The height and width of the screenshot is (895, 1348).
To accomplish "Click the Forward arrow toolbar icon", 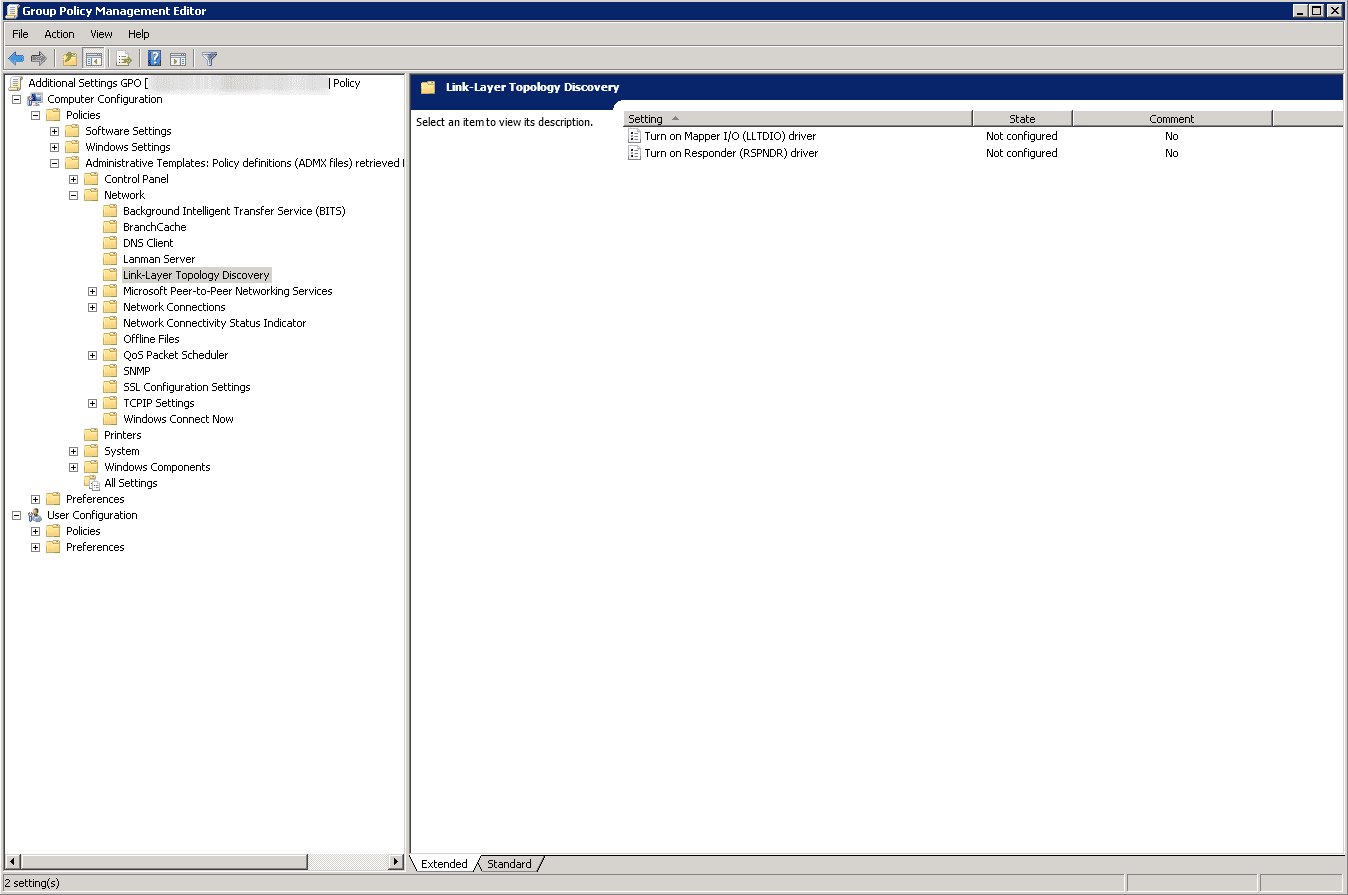I will point(39,59).
